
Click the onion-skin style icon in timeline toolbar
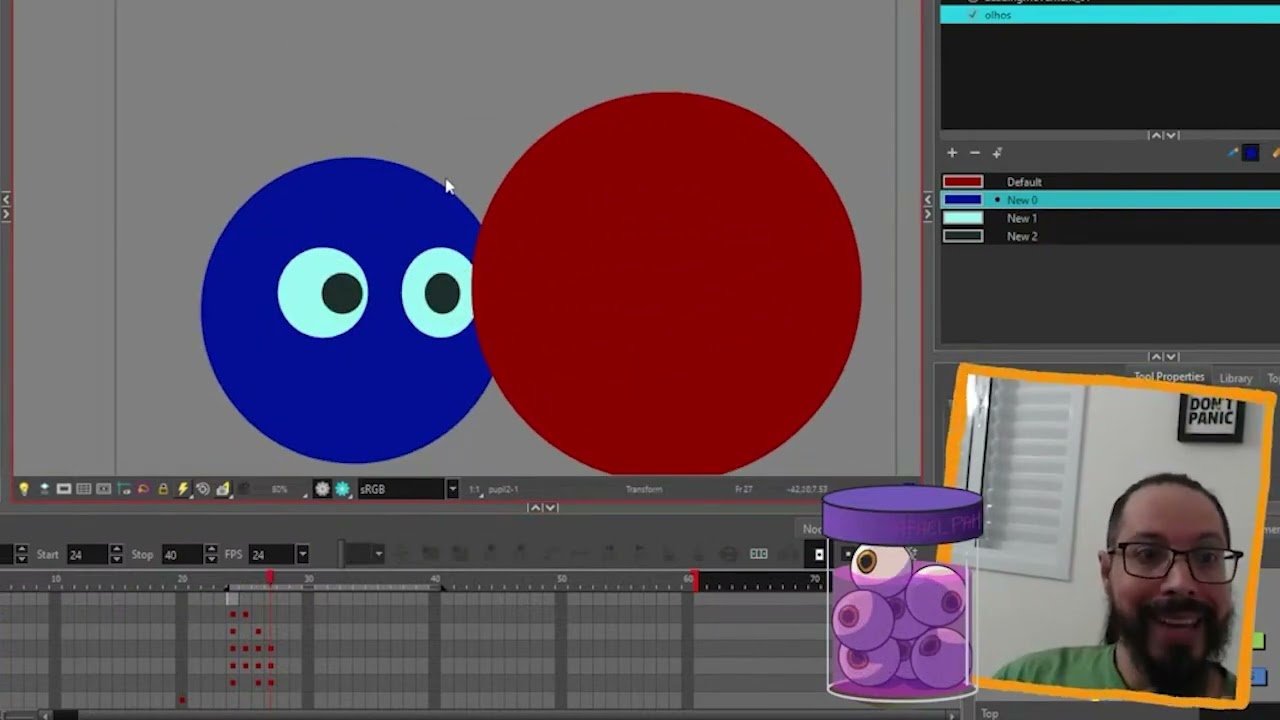pos(759,554)
